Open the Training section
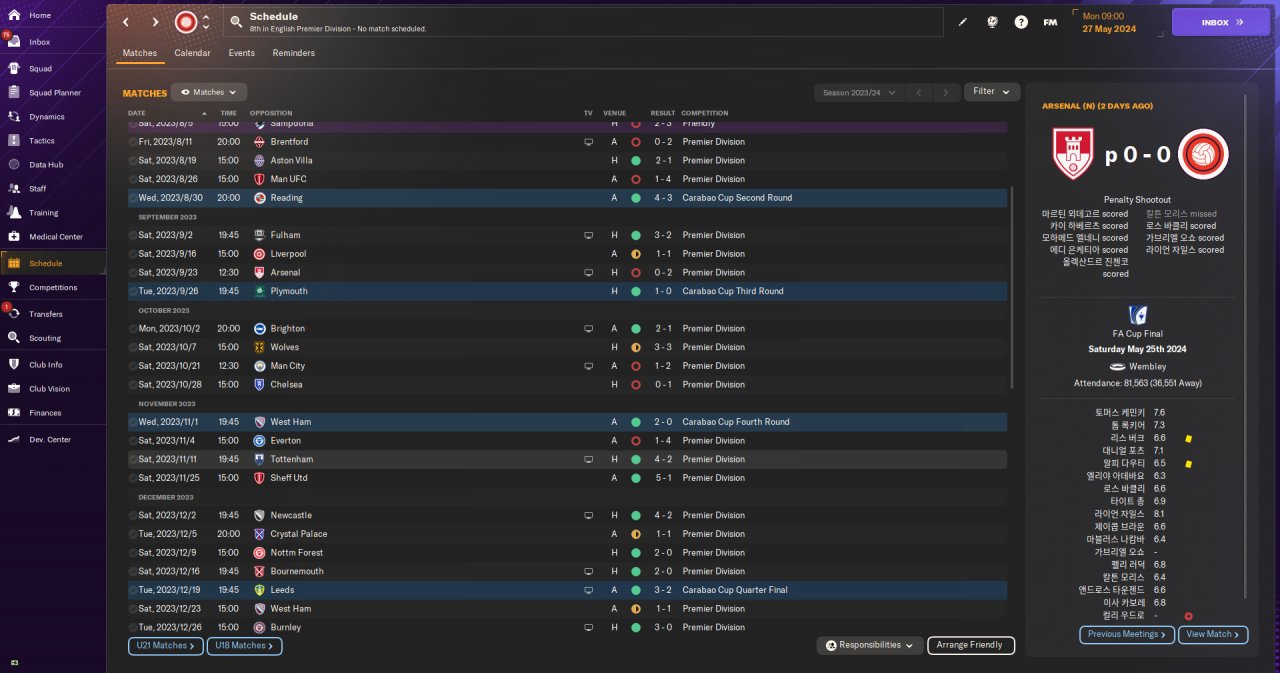 [43, 213]
